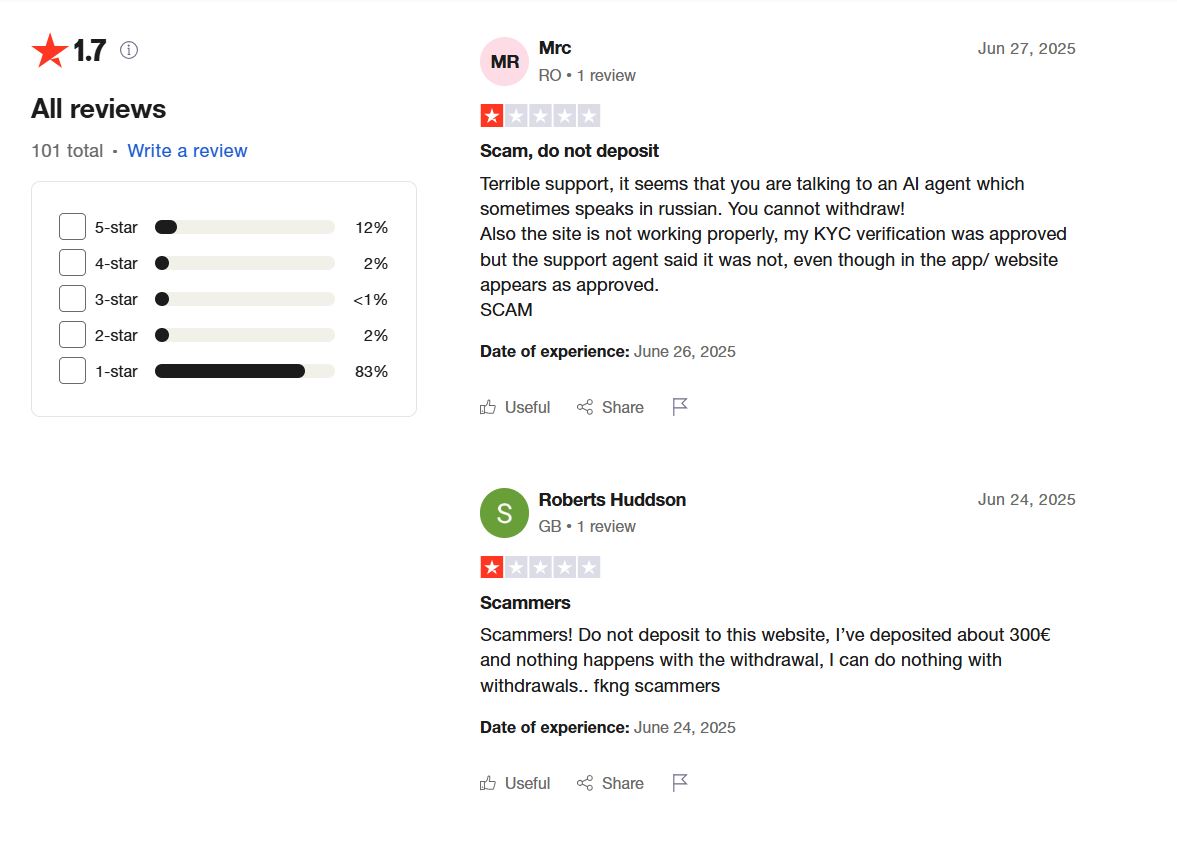Click the MR avatar thumbnail
The width and height of the screenshot is (1177, 842).
pos(504,62)
